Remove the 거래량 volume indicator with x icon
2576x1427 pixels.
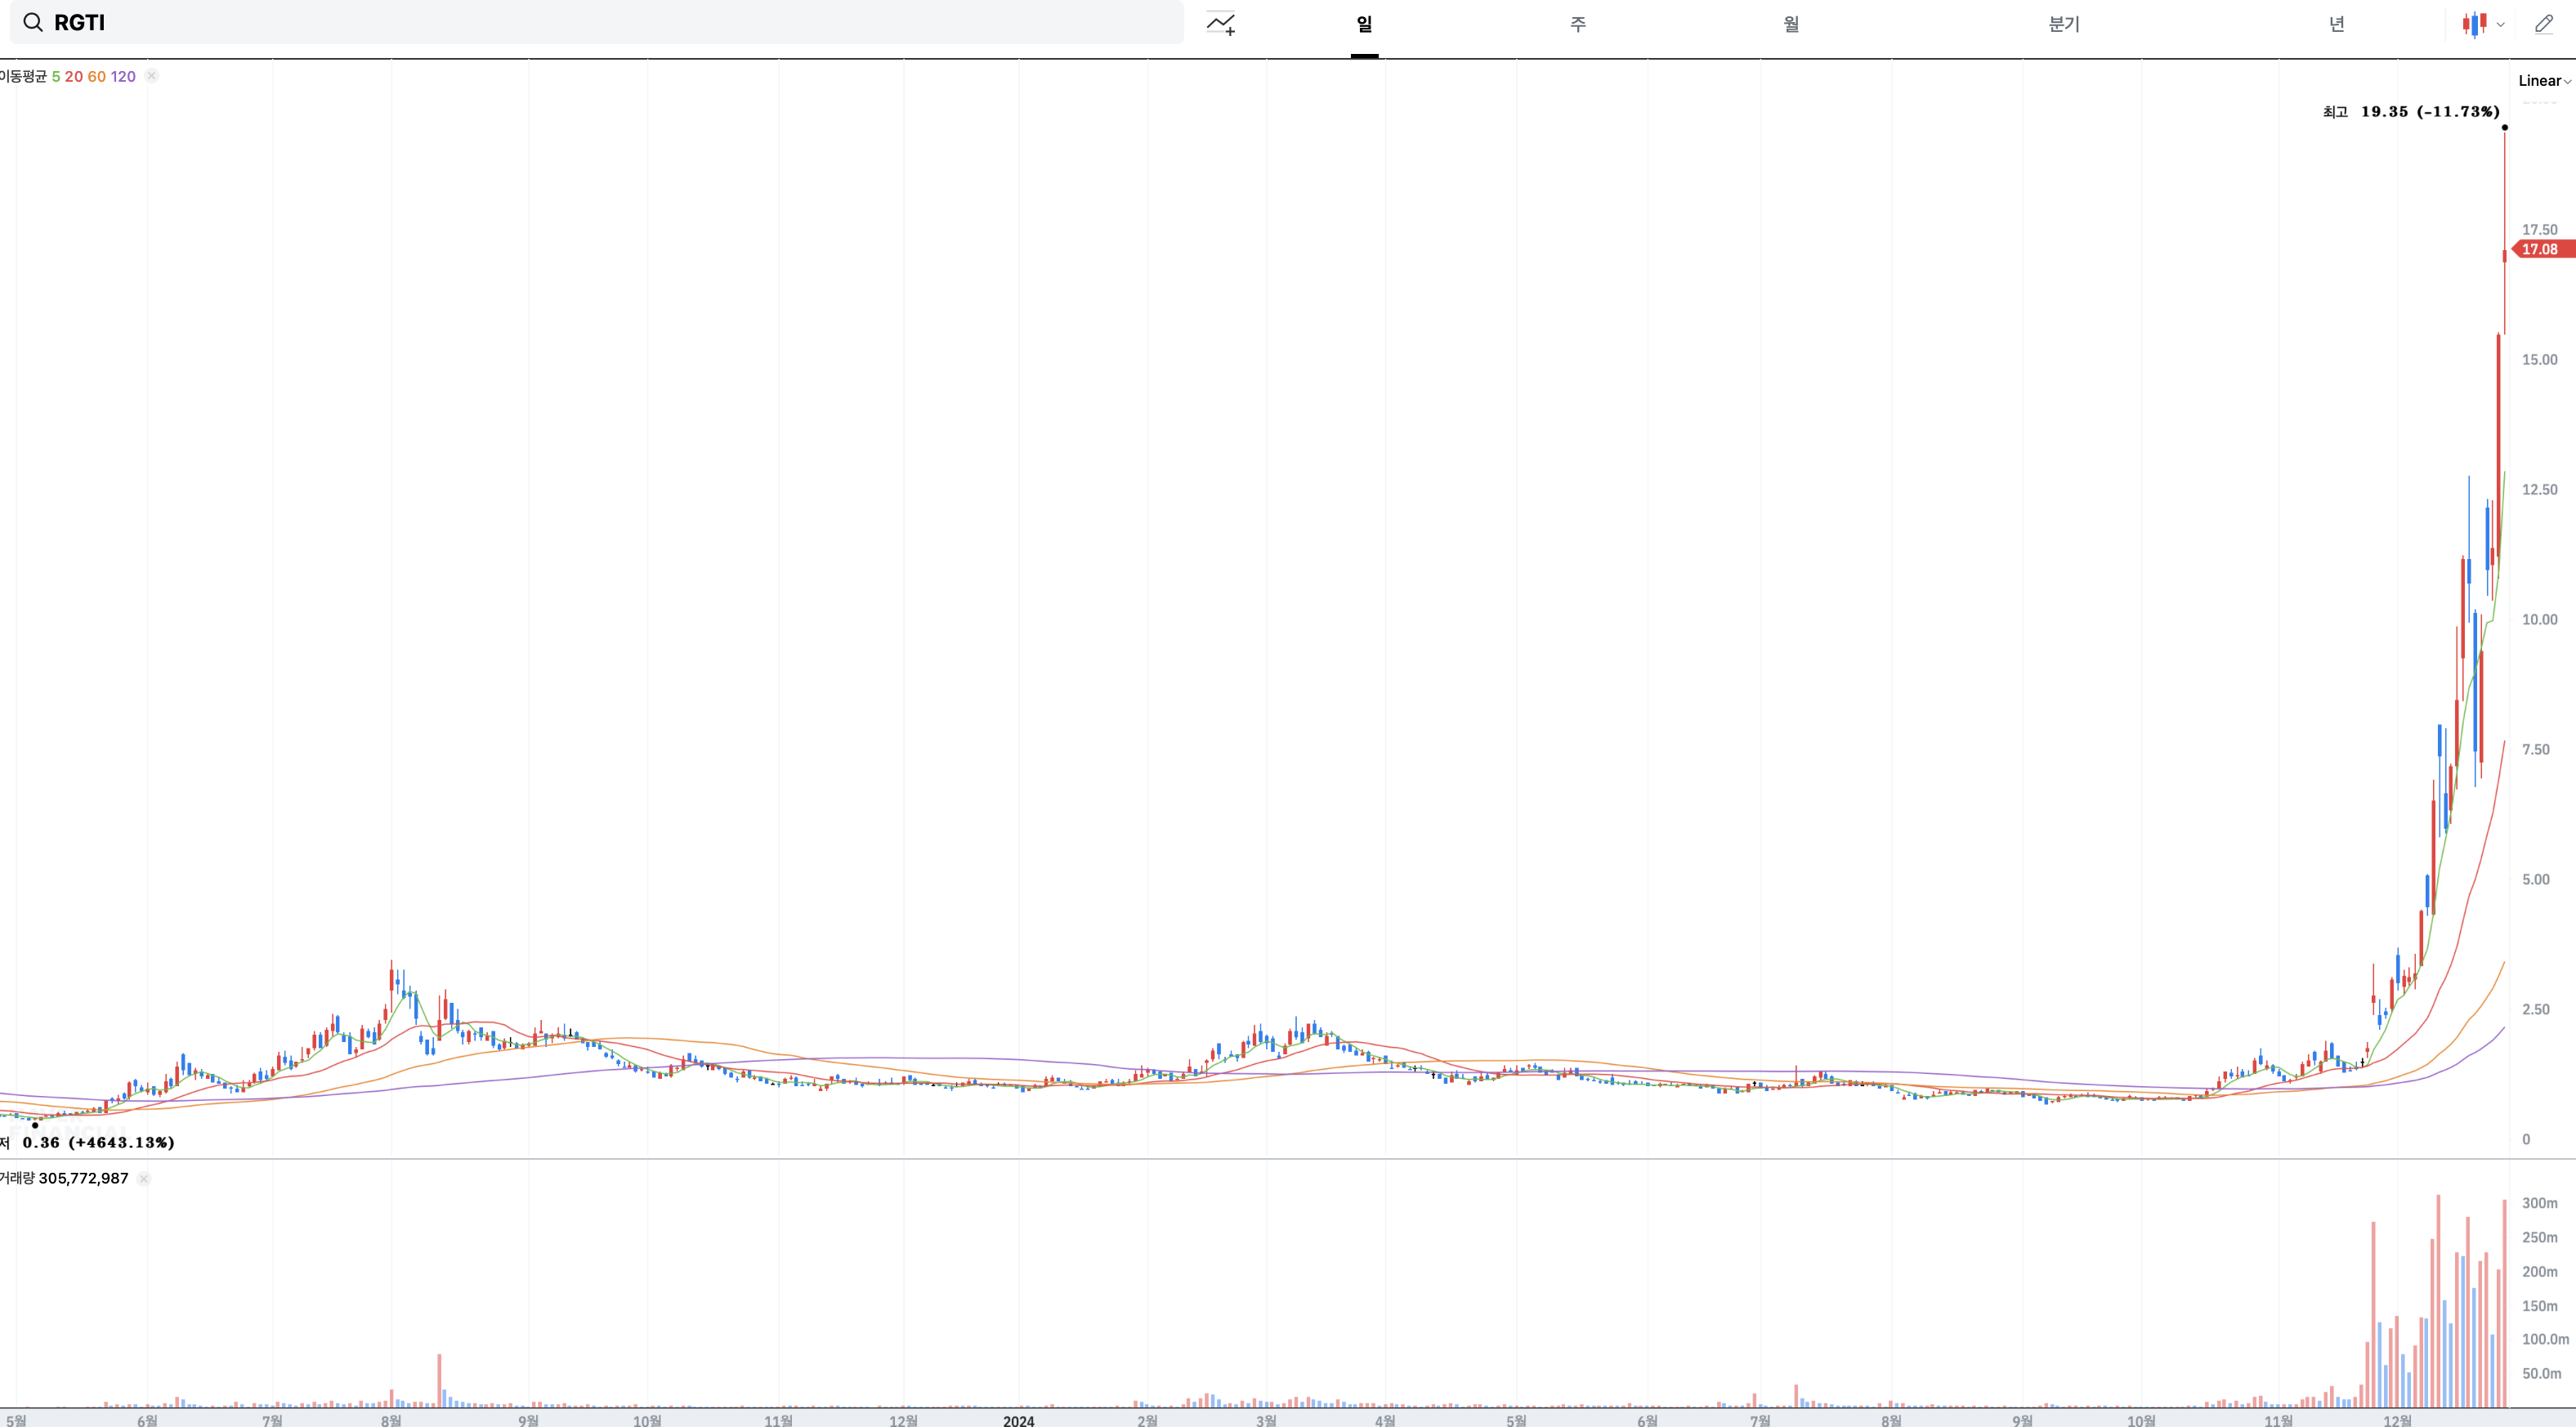(x=144, y=1179)
